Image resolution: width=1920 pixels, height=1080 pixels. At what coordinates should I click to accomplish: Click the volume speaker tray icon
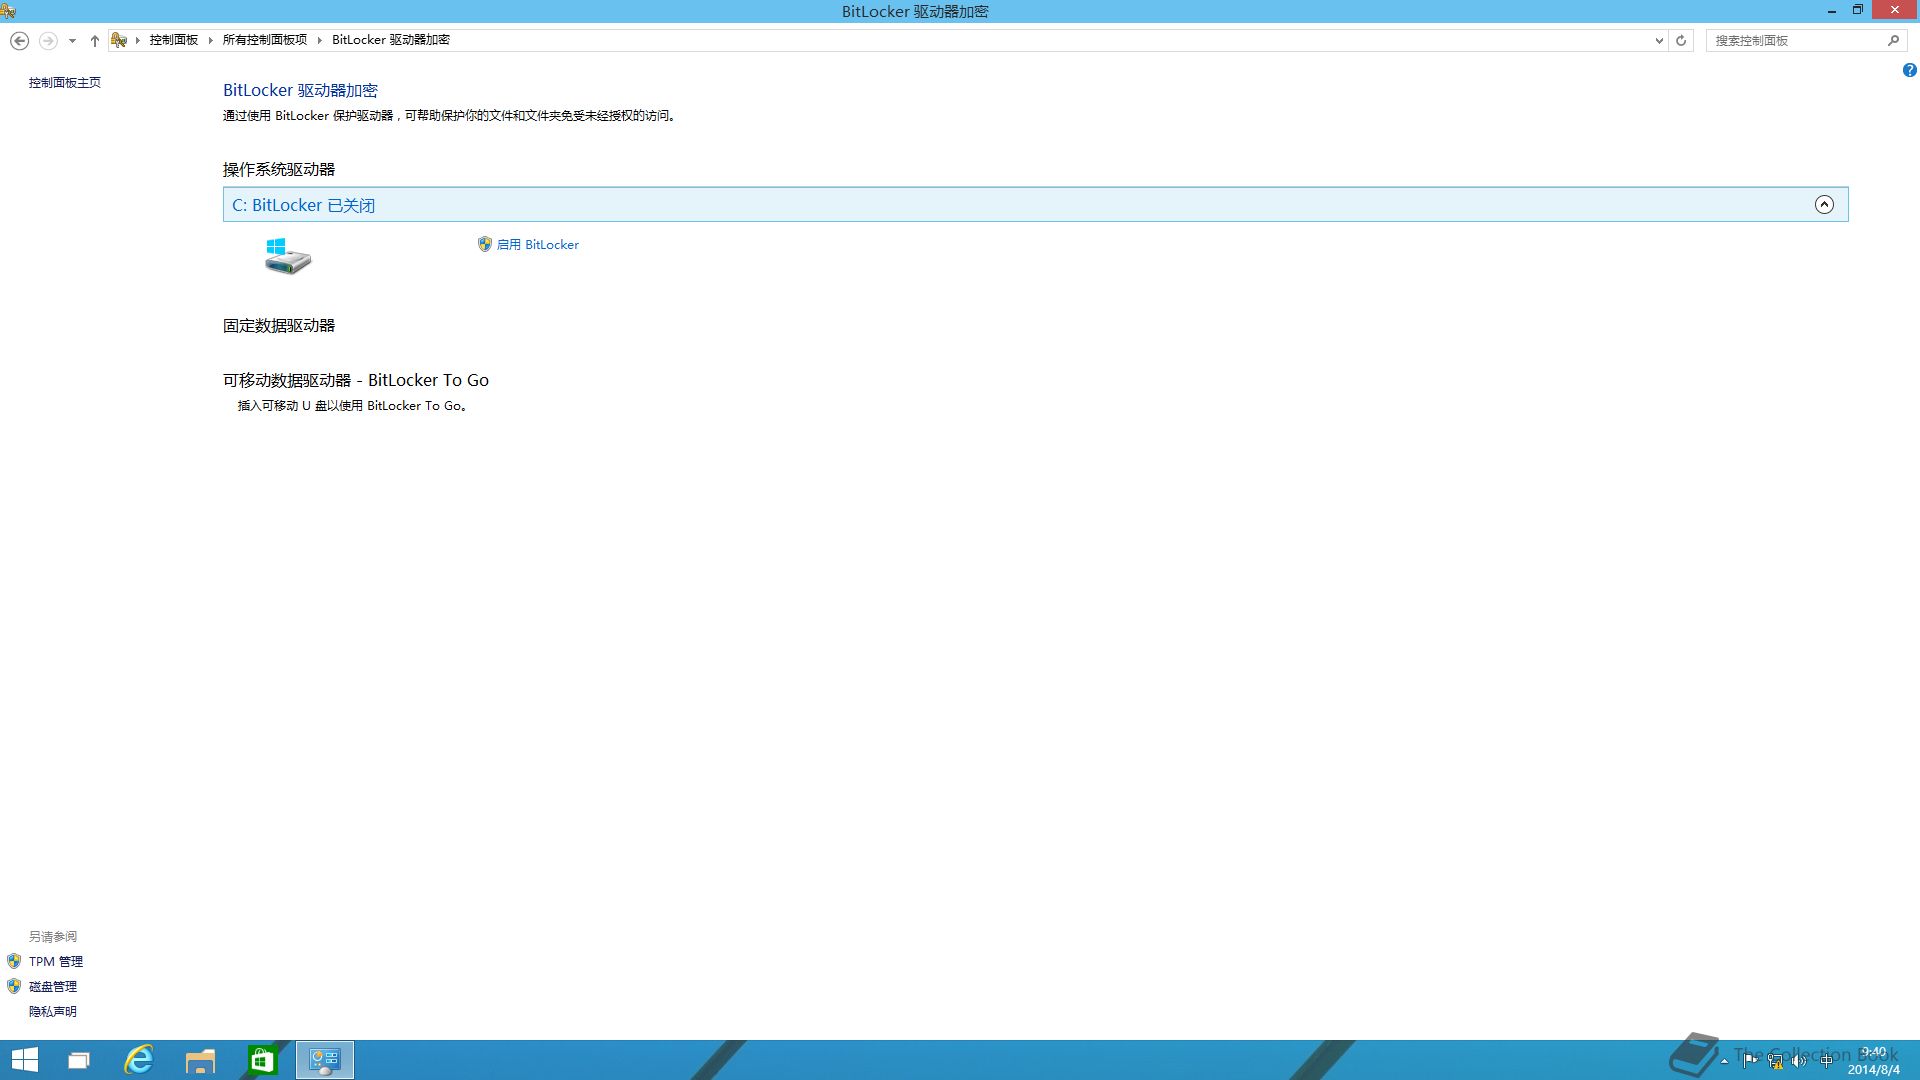[x=1800, y=1061]
